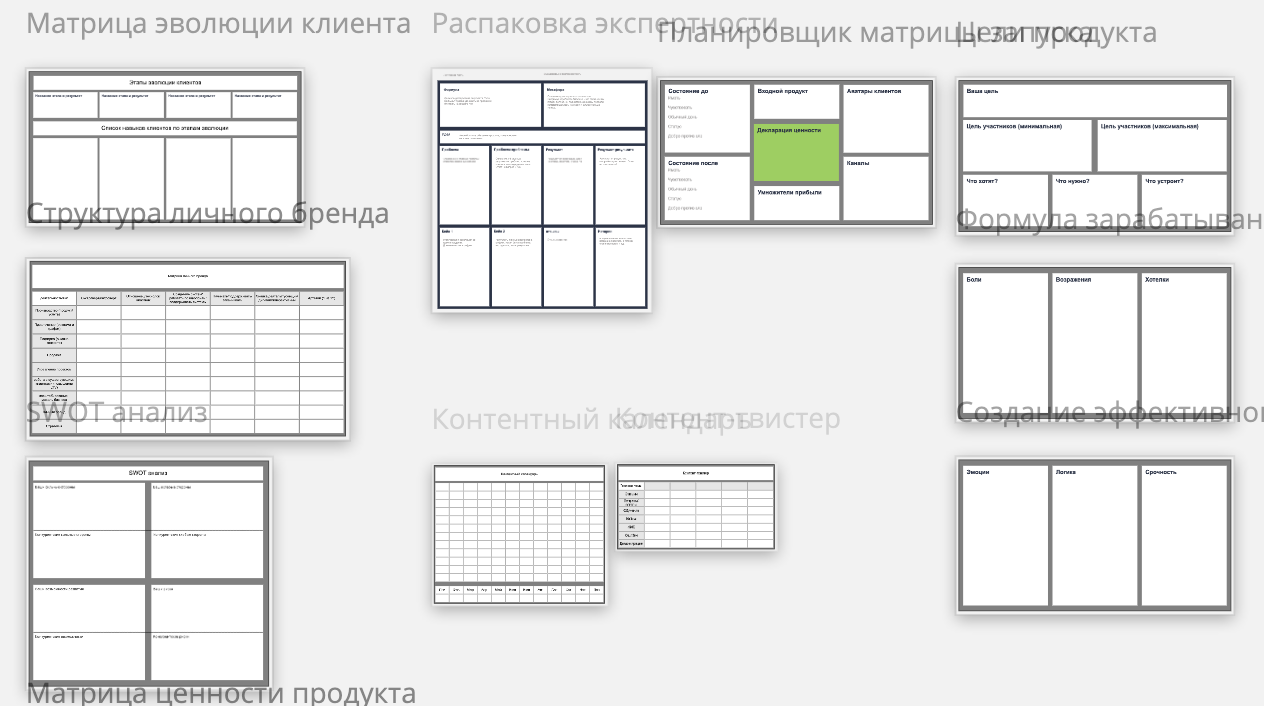Select the 'Создание эффективног…' frame title

pyautogui.click(x=1110, y=412)
